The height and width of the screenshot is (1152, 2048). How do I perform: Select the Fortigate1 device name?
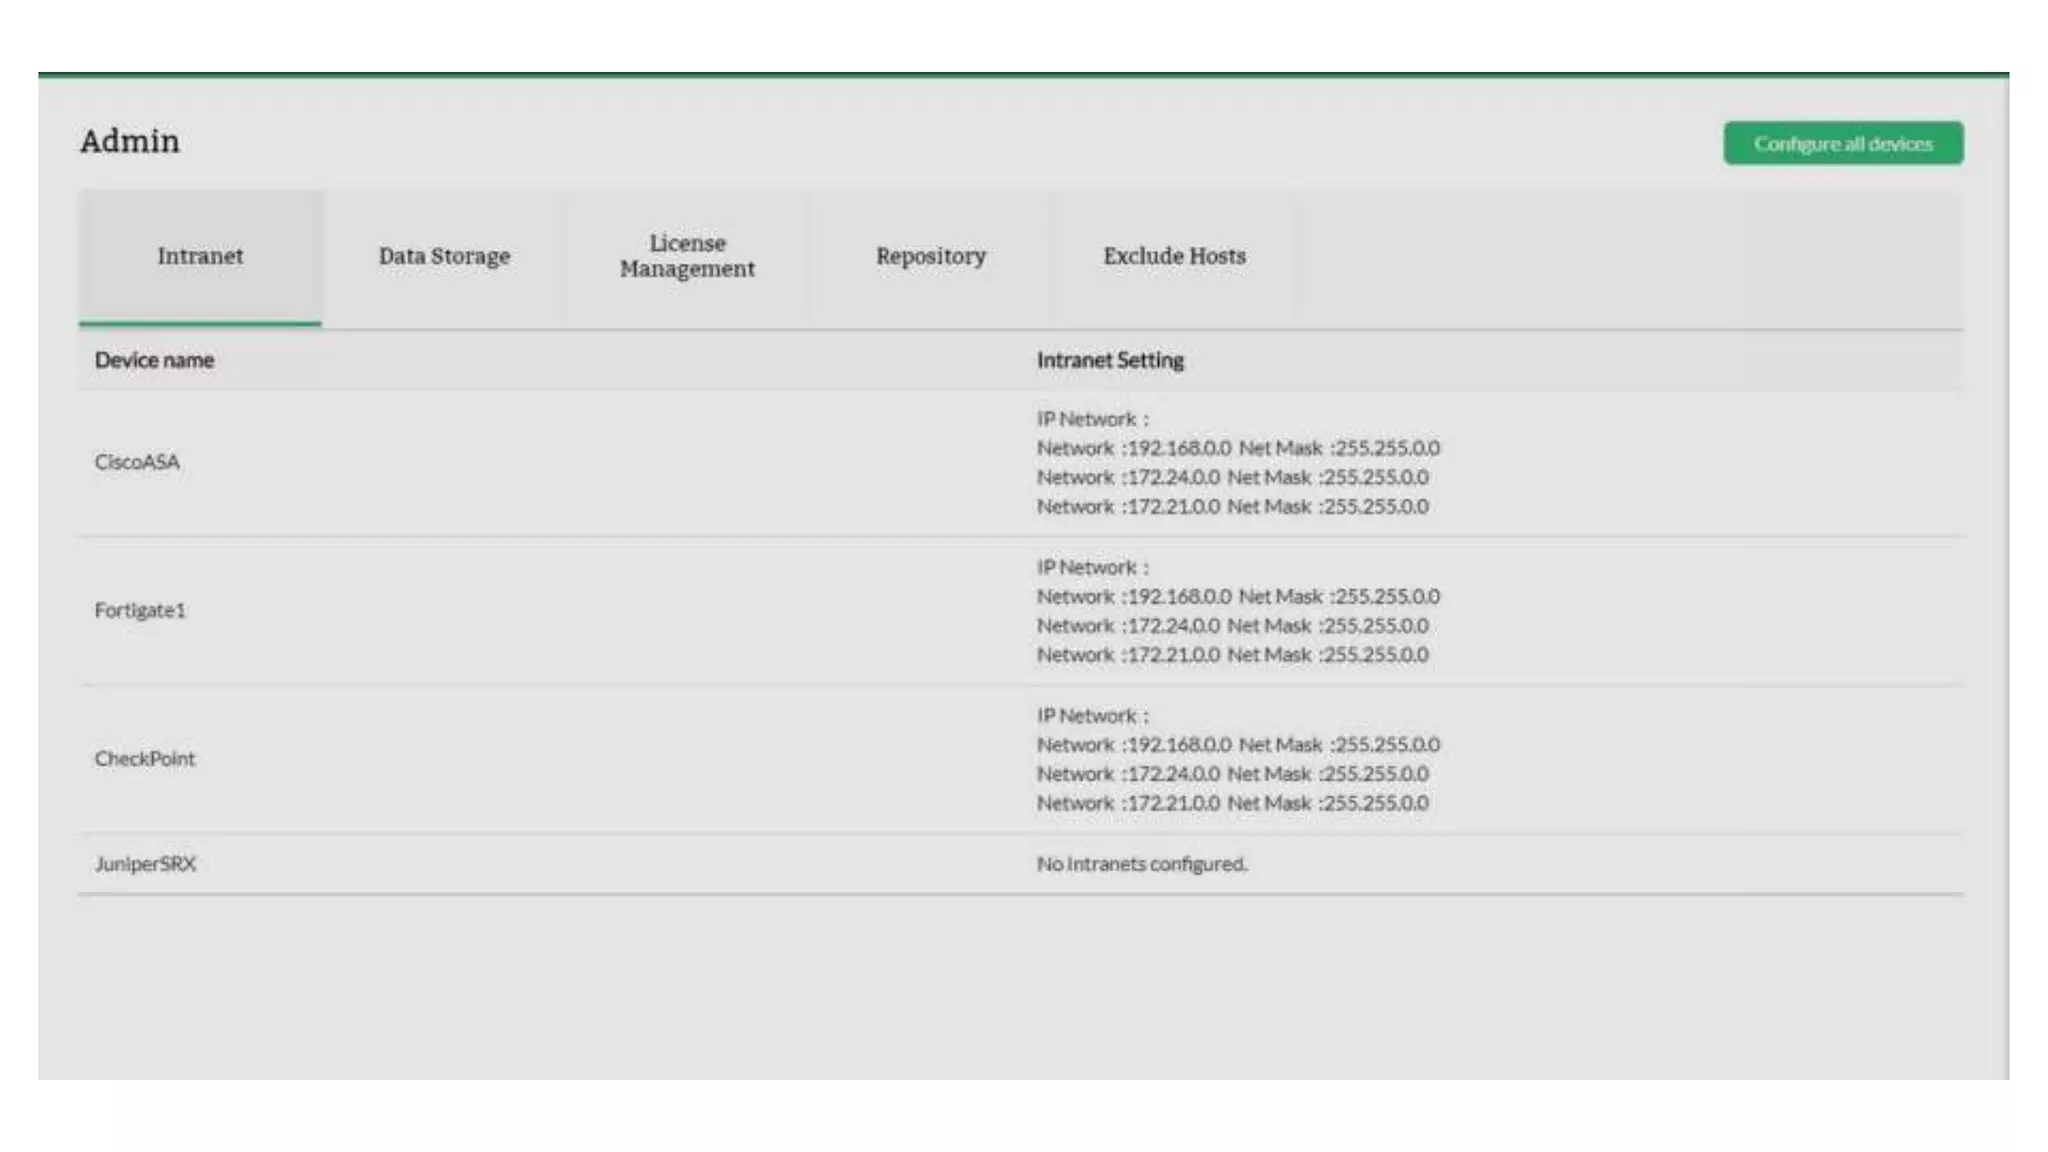pyautogui.click(x=140, y=610)
